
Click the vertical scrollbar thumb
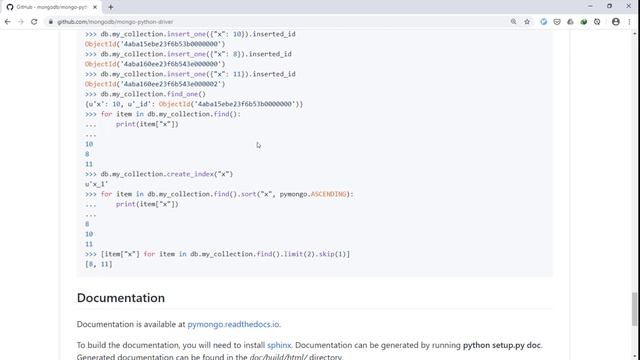click(x=635, y=309)
